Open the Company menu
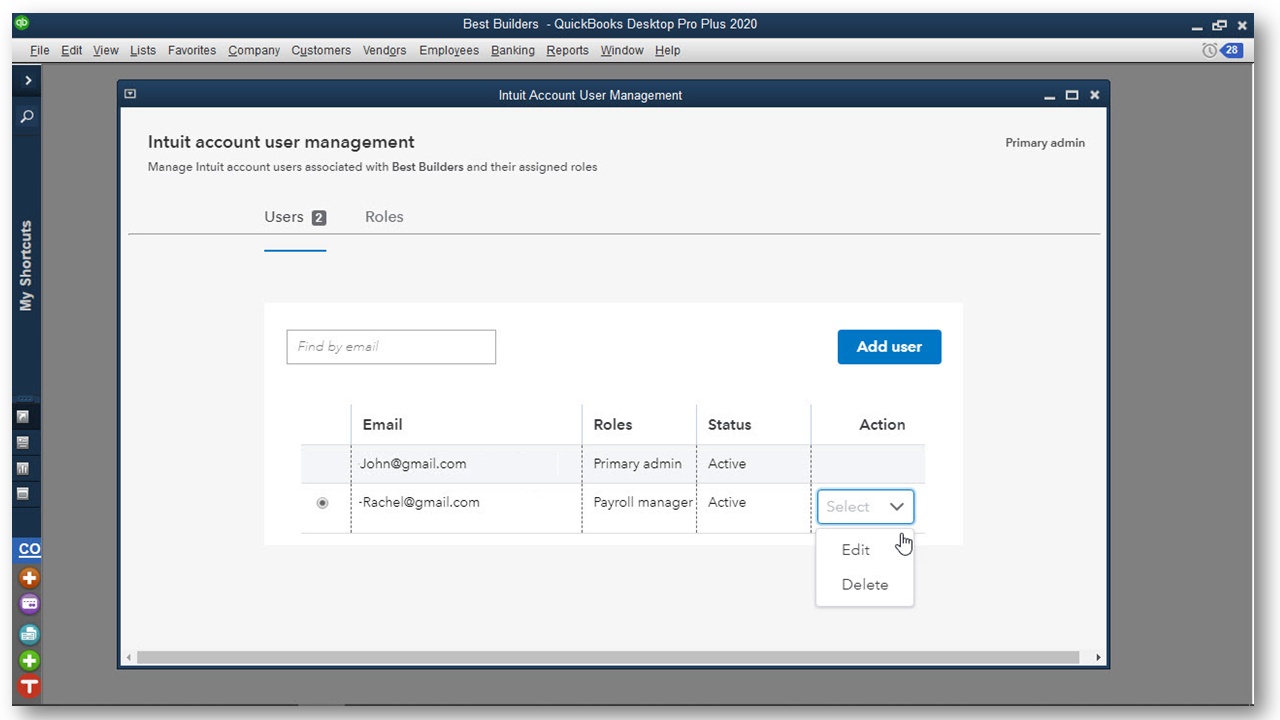Viewport: 1280px width, 720px height. point(254,50)
